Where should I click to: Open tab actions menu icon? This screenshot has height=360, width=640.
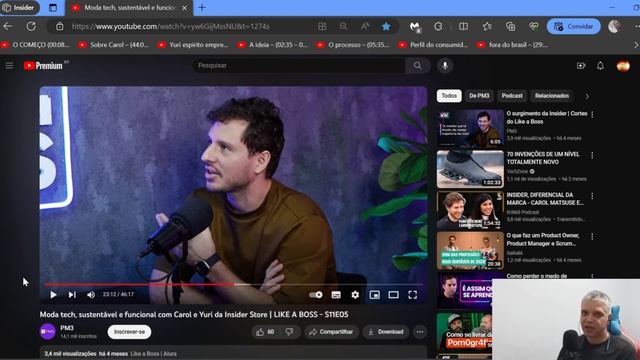53,8
